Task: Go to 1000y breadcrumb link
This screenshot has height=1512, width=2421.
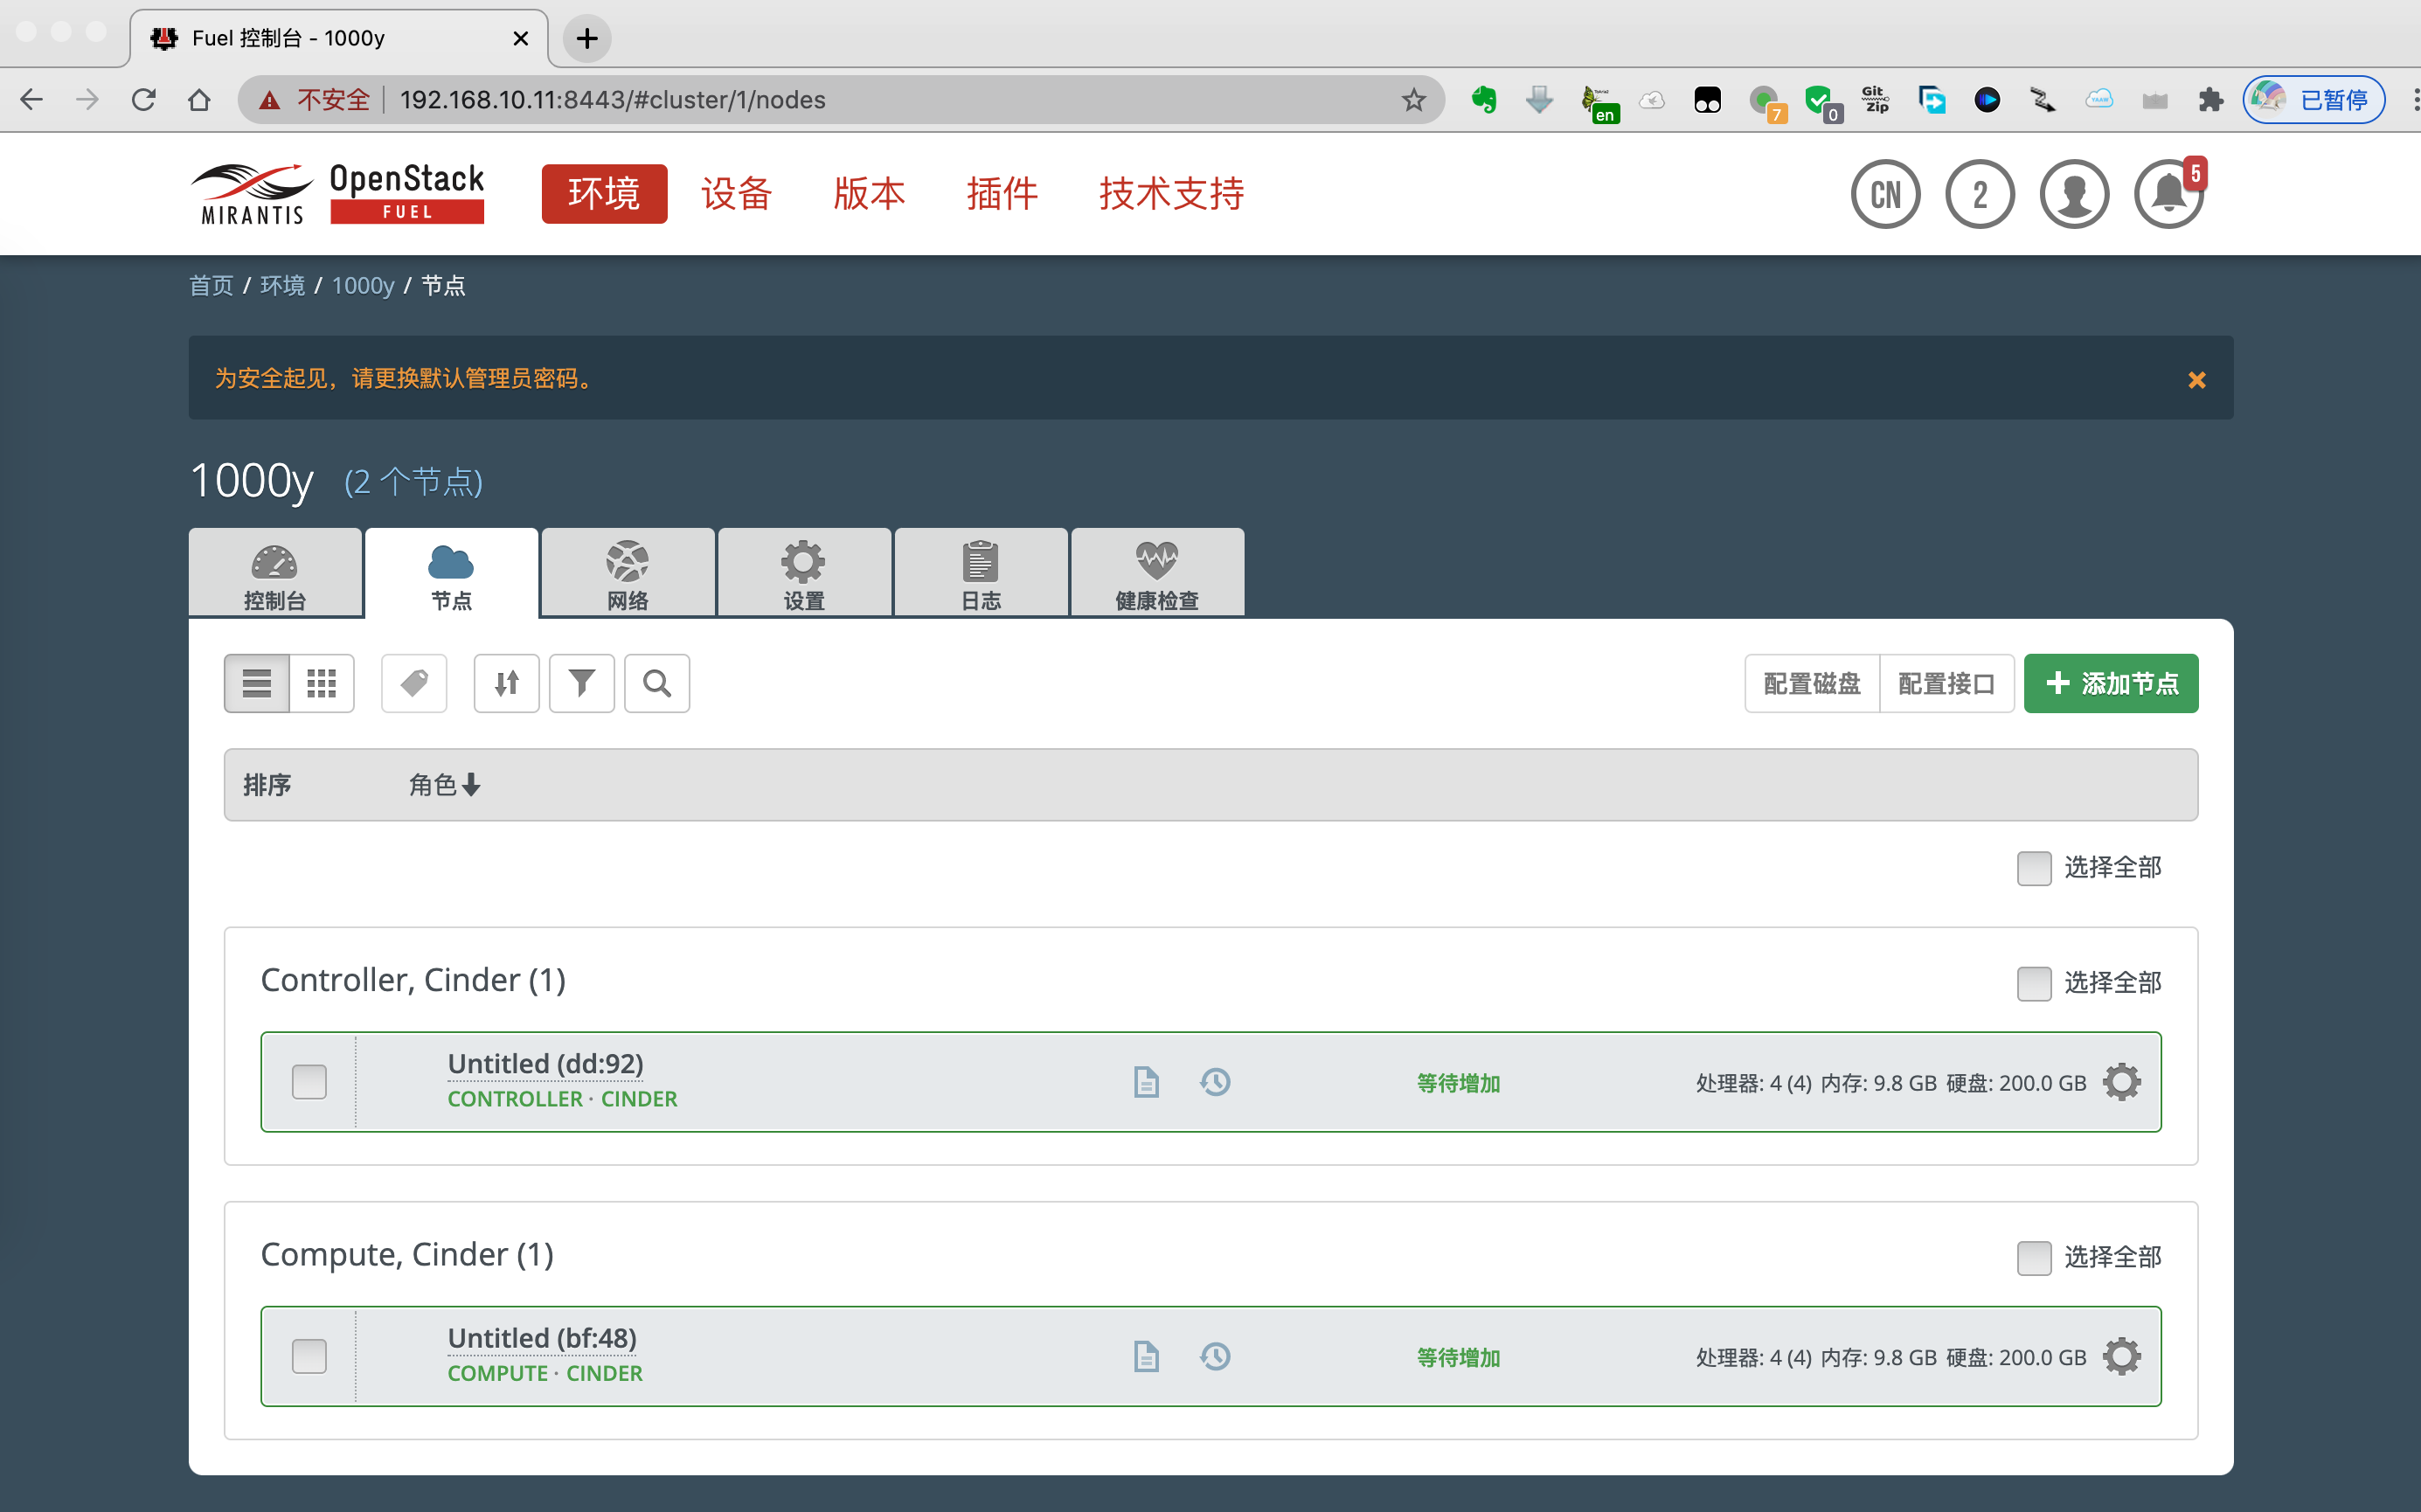Action: pos(363,286)
